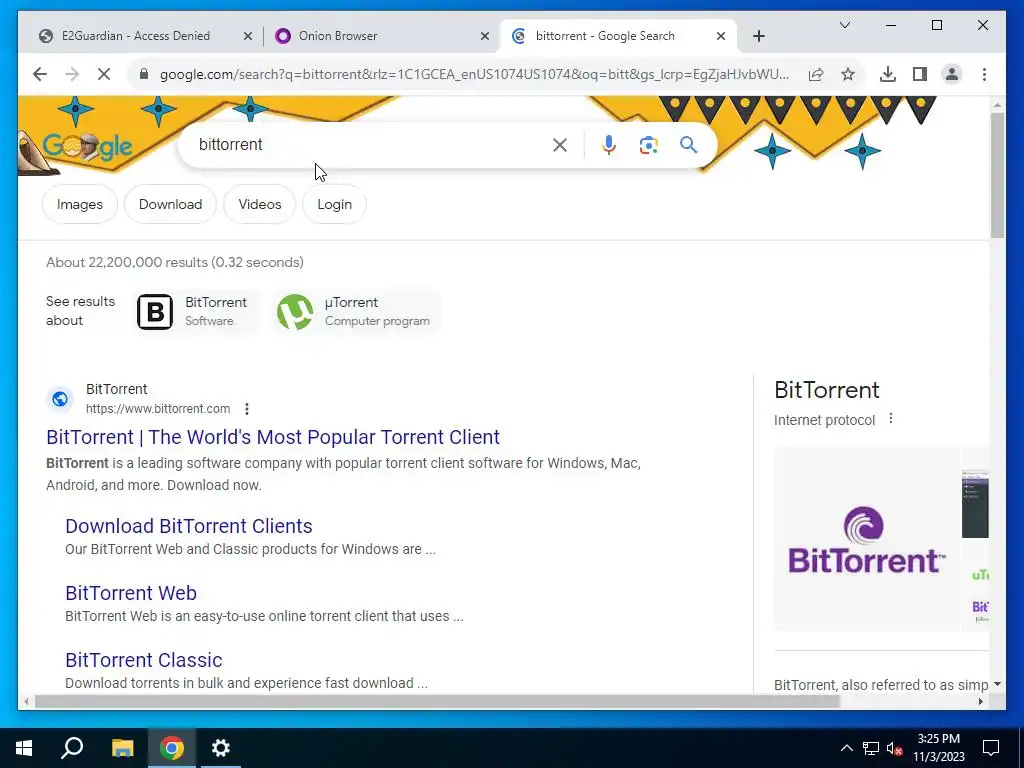Stop loading the page
Viewport: 1024px width, 768px height.
[x=104, y=74]
